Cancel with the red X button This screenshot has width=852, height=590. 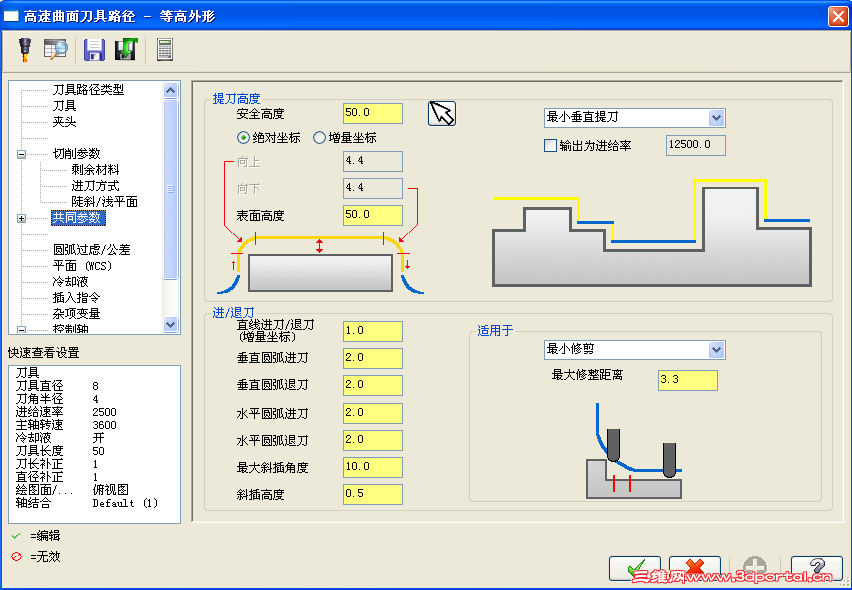[x=694, y=569]
